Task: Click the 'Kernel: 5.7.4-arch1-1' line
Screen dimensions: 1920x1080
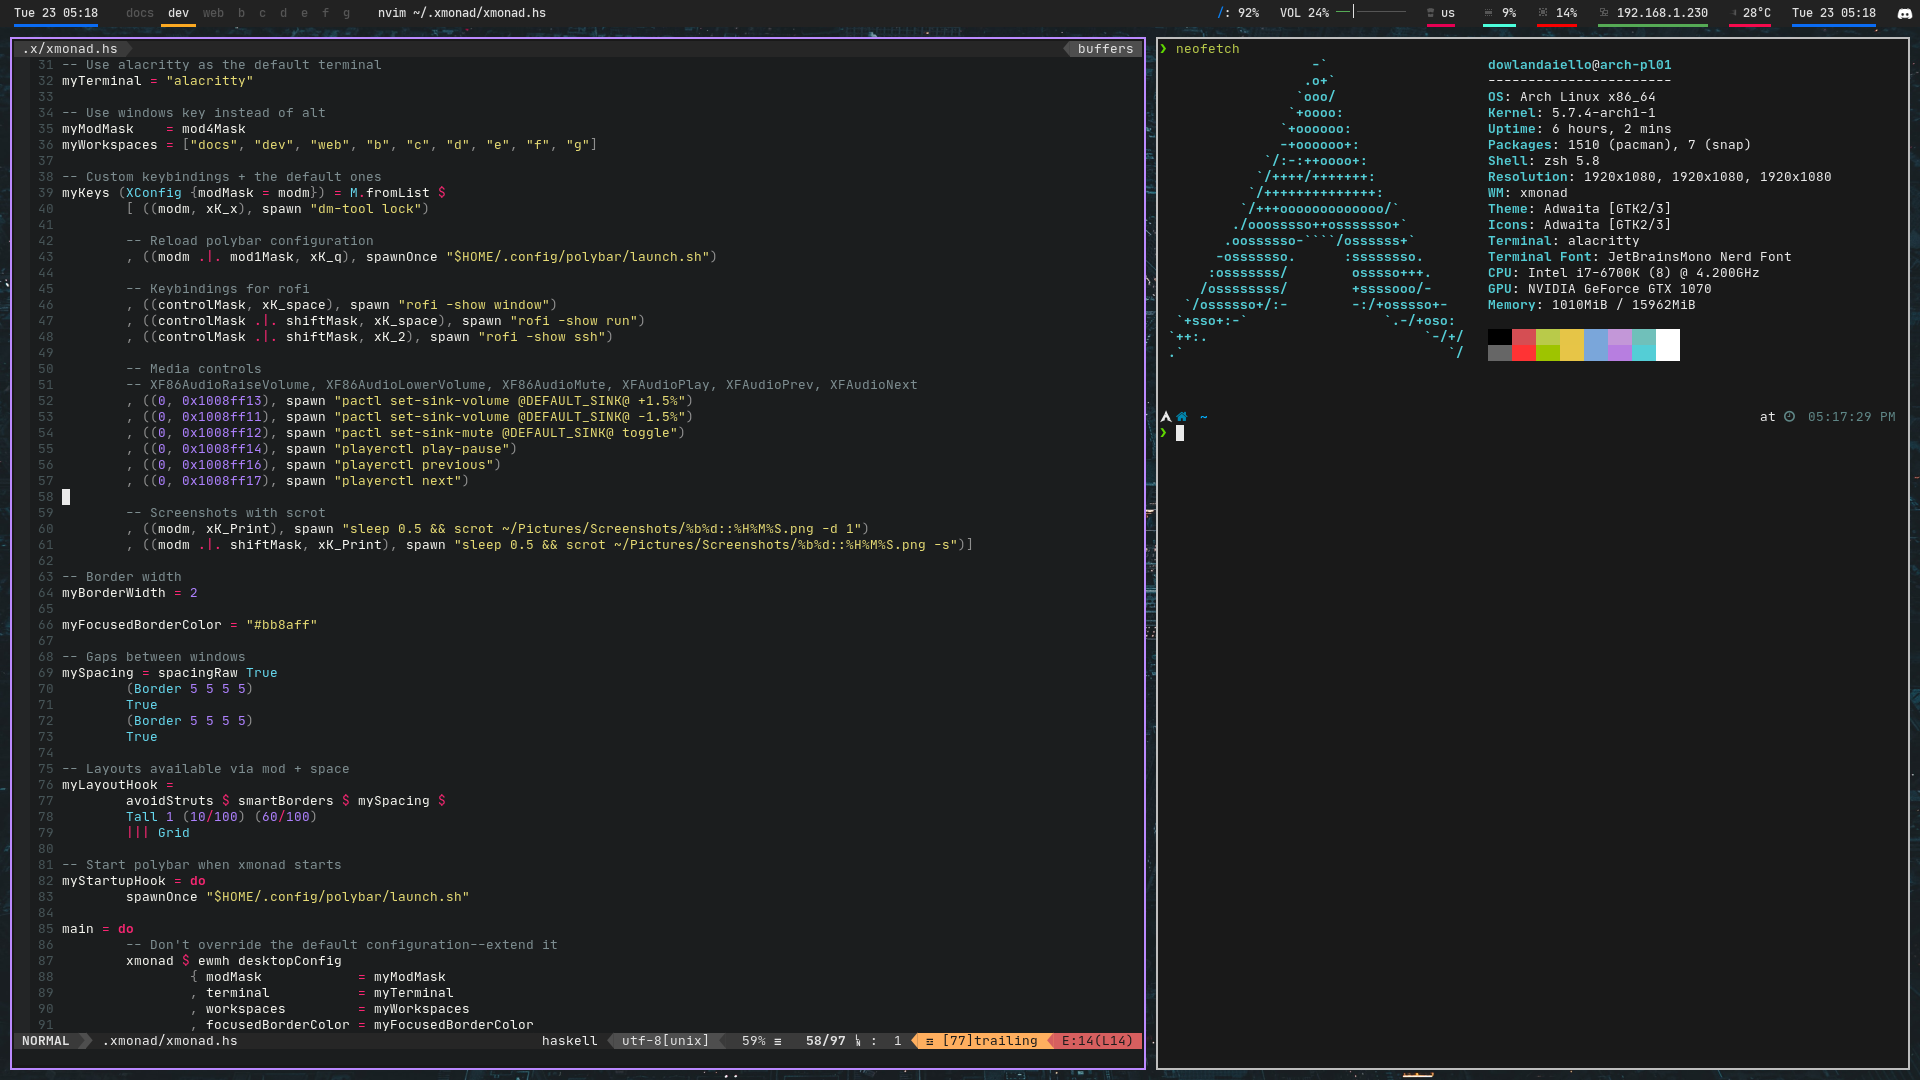Action: coord(1572,113)
